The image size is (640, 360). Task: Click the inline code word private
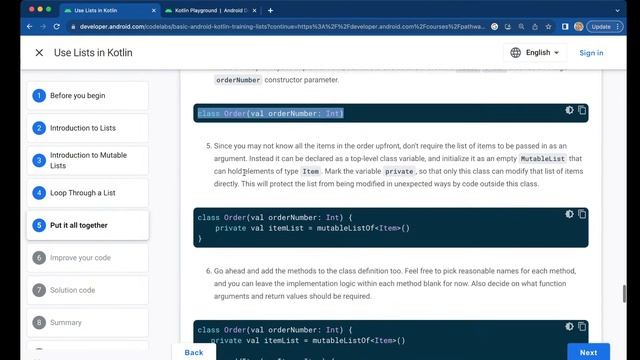pyautogui.click(x=399, y=171)
